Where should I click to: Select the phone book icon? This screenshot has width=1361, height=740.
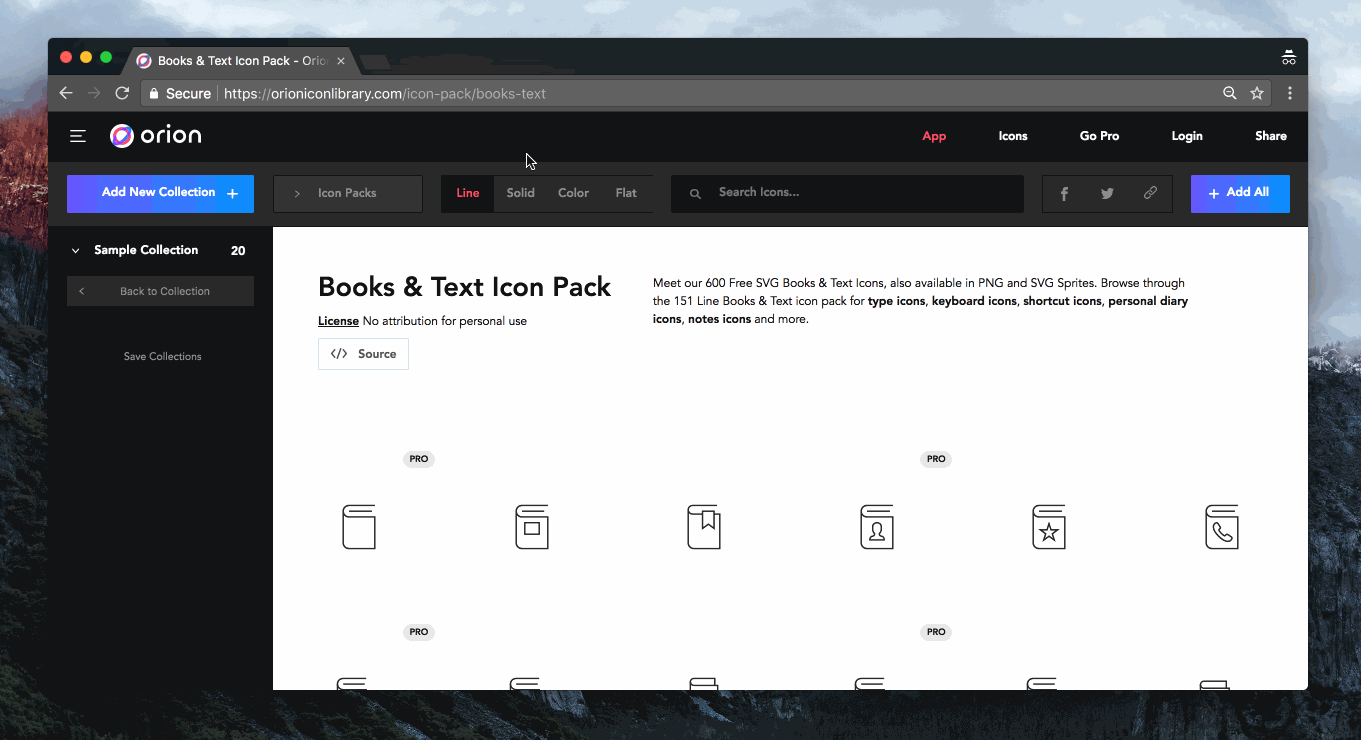click(x=1221, y=527)
